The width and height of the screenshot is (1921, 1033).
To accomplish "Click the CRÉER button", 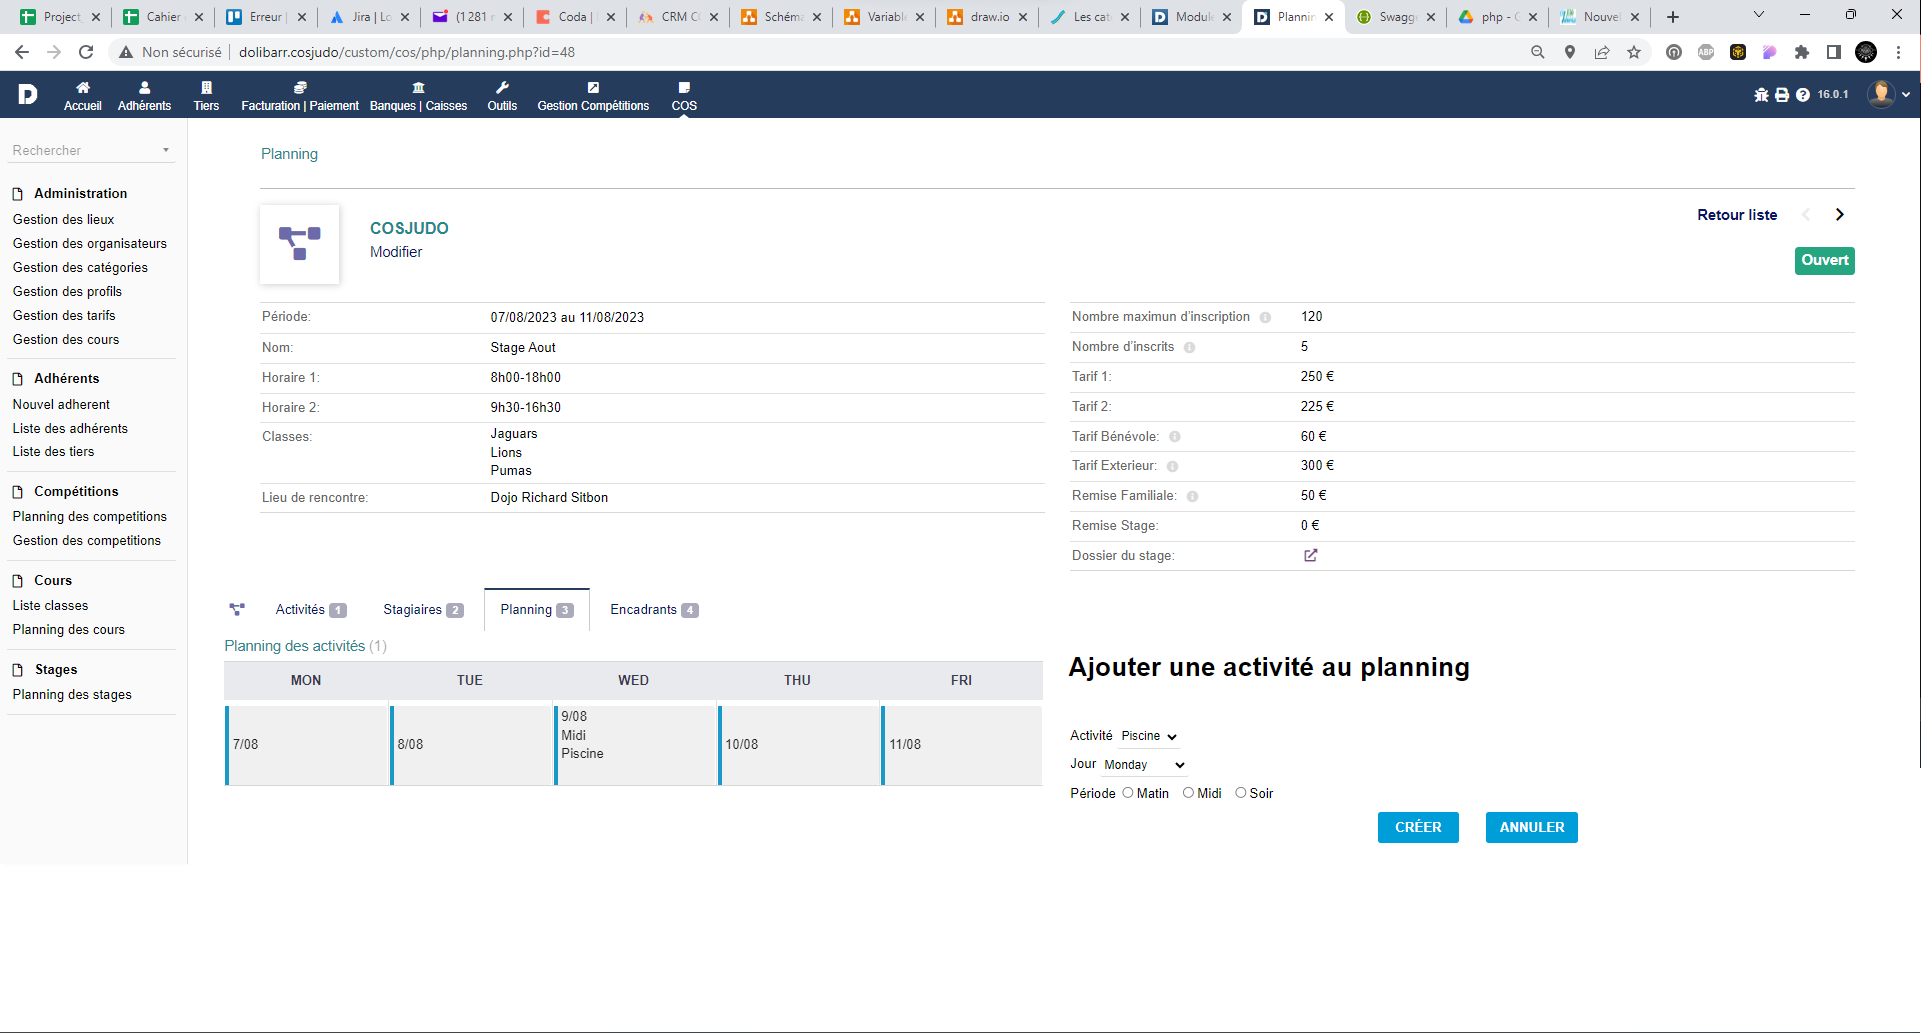I will pos(1418,828).
